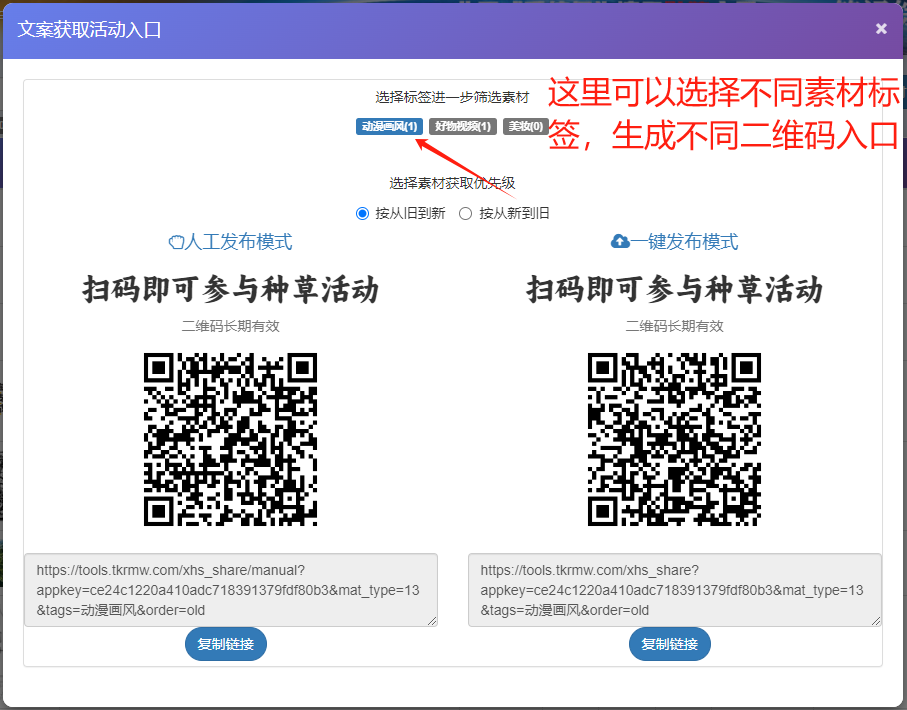Select the 动漫画风(1) tag
This screenshot has width=907, height=710.
coord(389,126)
